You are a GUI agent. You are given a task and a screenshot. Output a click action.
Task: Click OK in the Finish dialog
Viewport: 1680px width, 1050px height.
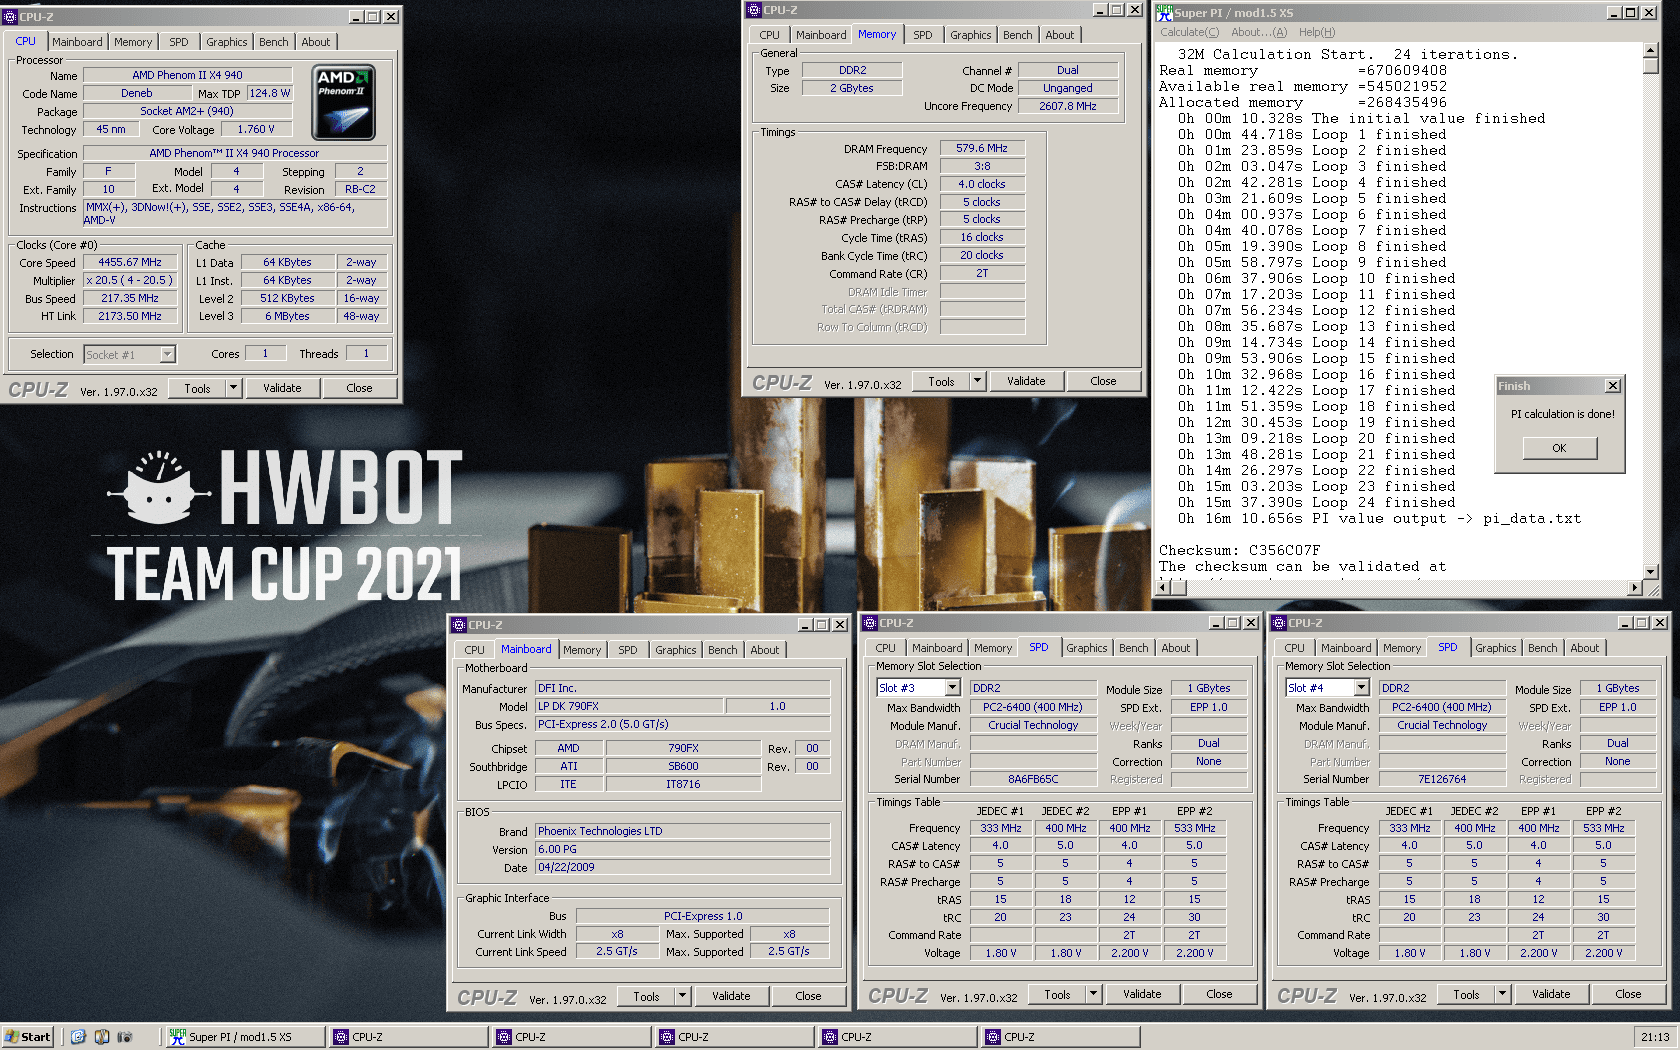pyautogui.click(x=1559, y=448)
